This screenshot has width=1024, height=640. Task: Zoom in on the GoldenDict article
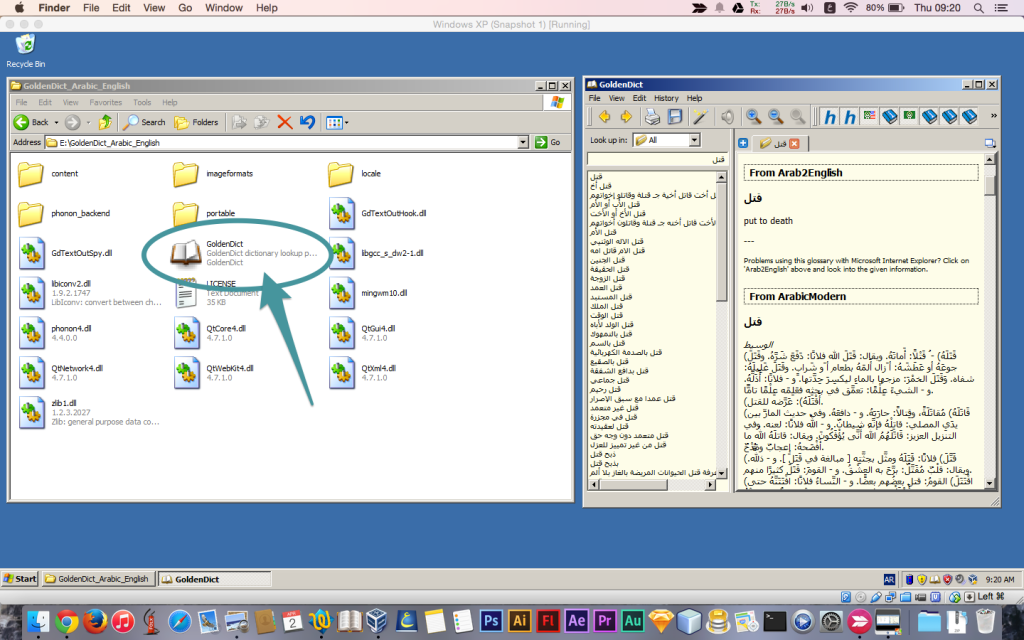point(754,117)
